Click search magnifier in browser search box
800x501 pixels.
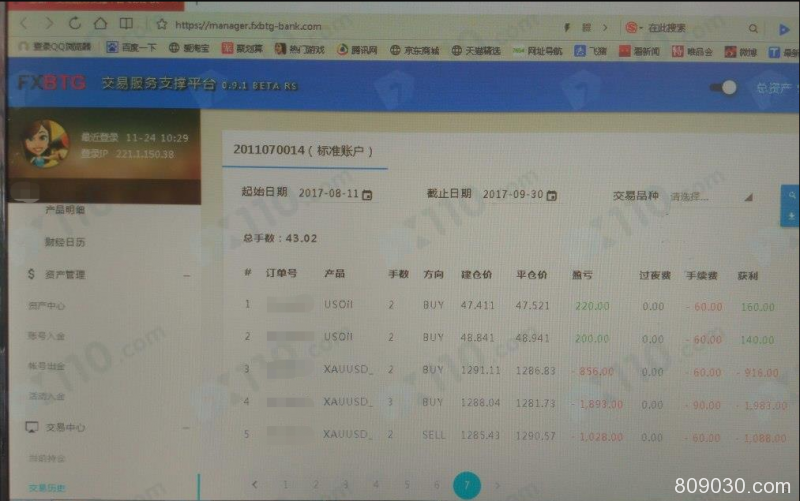tap(753, 29)
